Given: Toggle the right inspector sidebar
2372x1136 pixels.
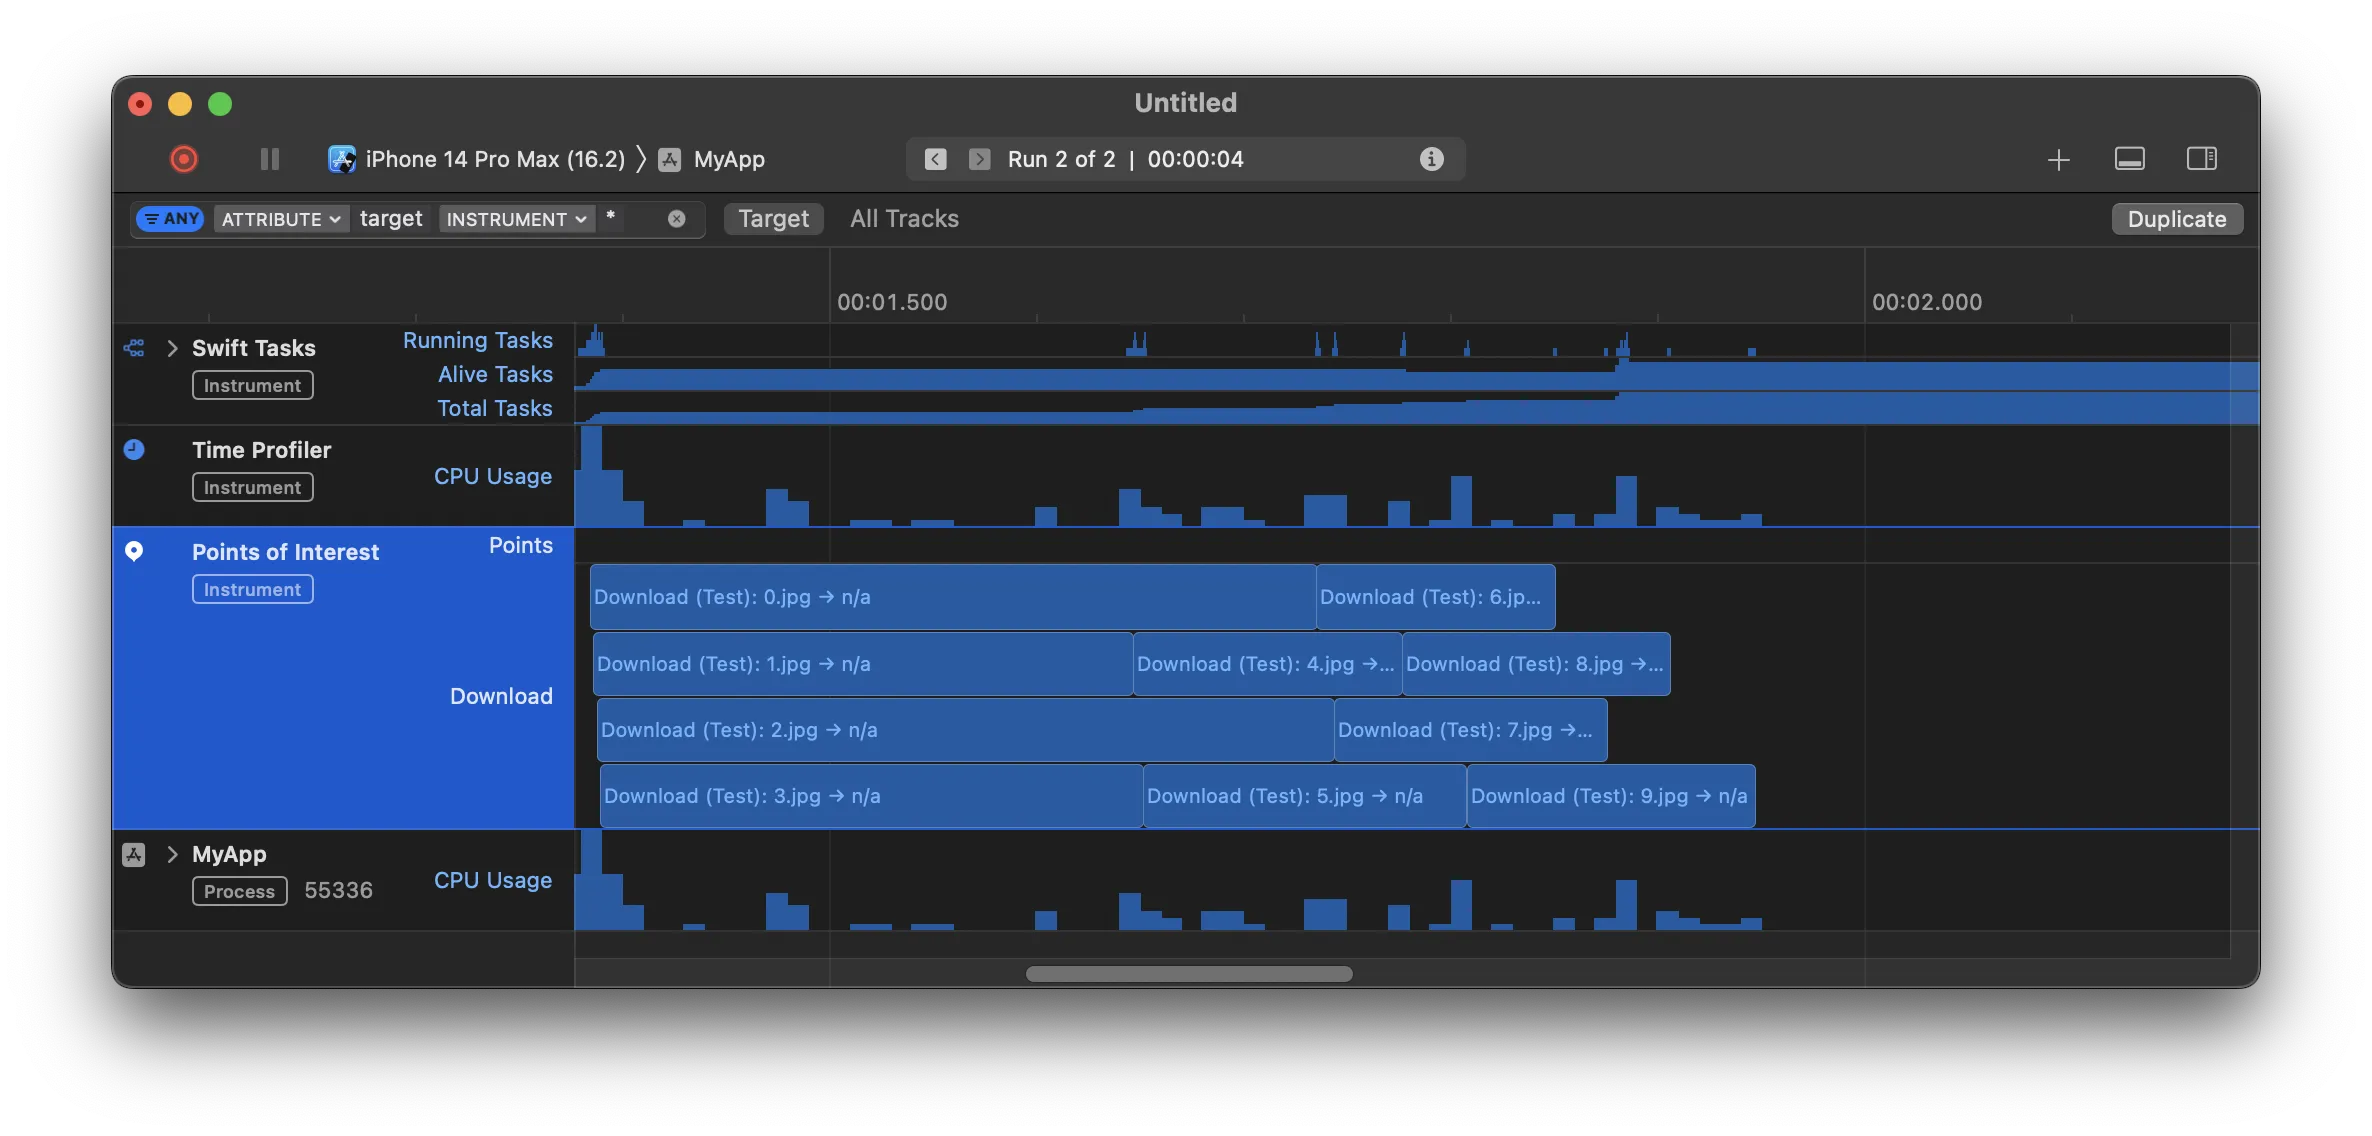Looking at the screenshot, I should click(2201, 159).
